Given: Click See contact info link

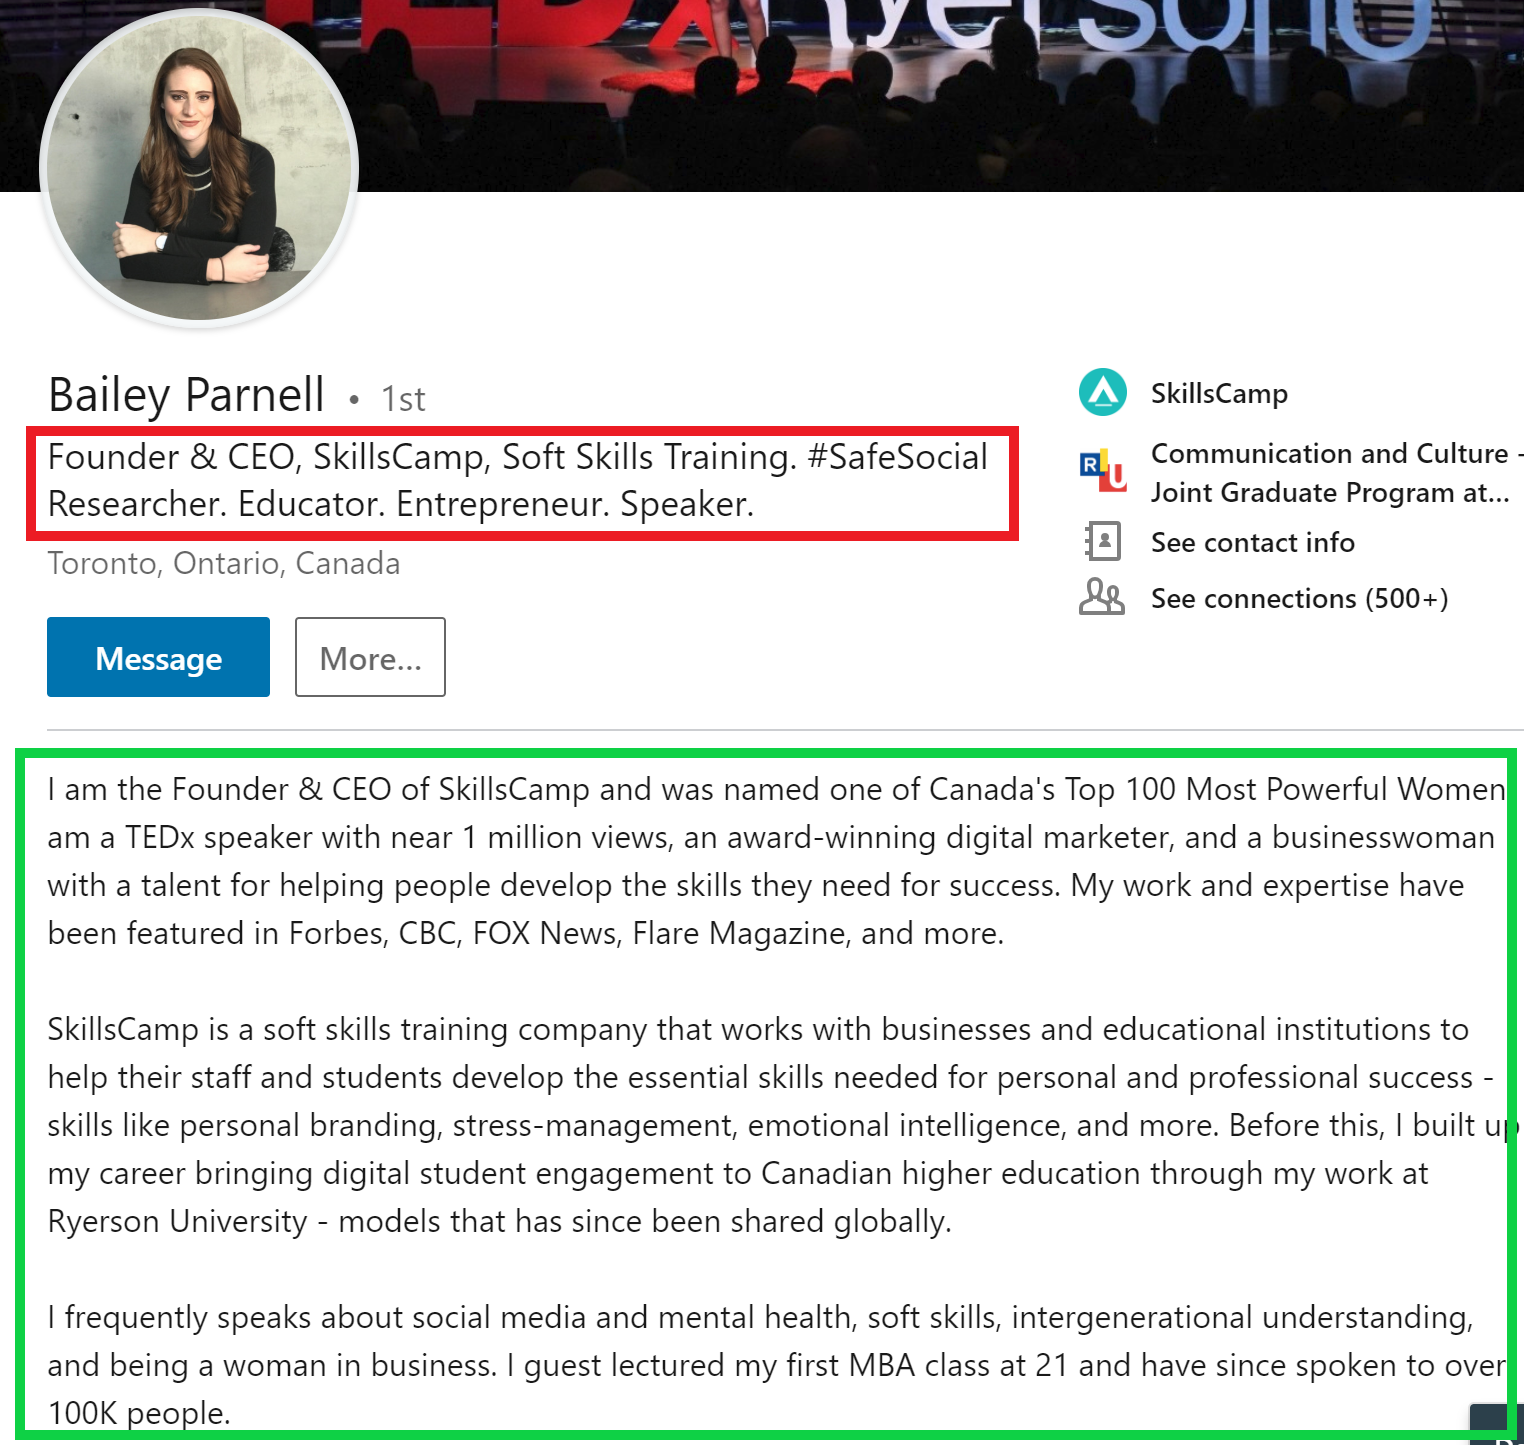Looking at the screenshot, I should [x=1253, y=542].
